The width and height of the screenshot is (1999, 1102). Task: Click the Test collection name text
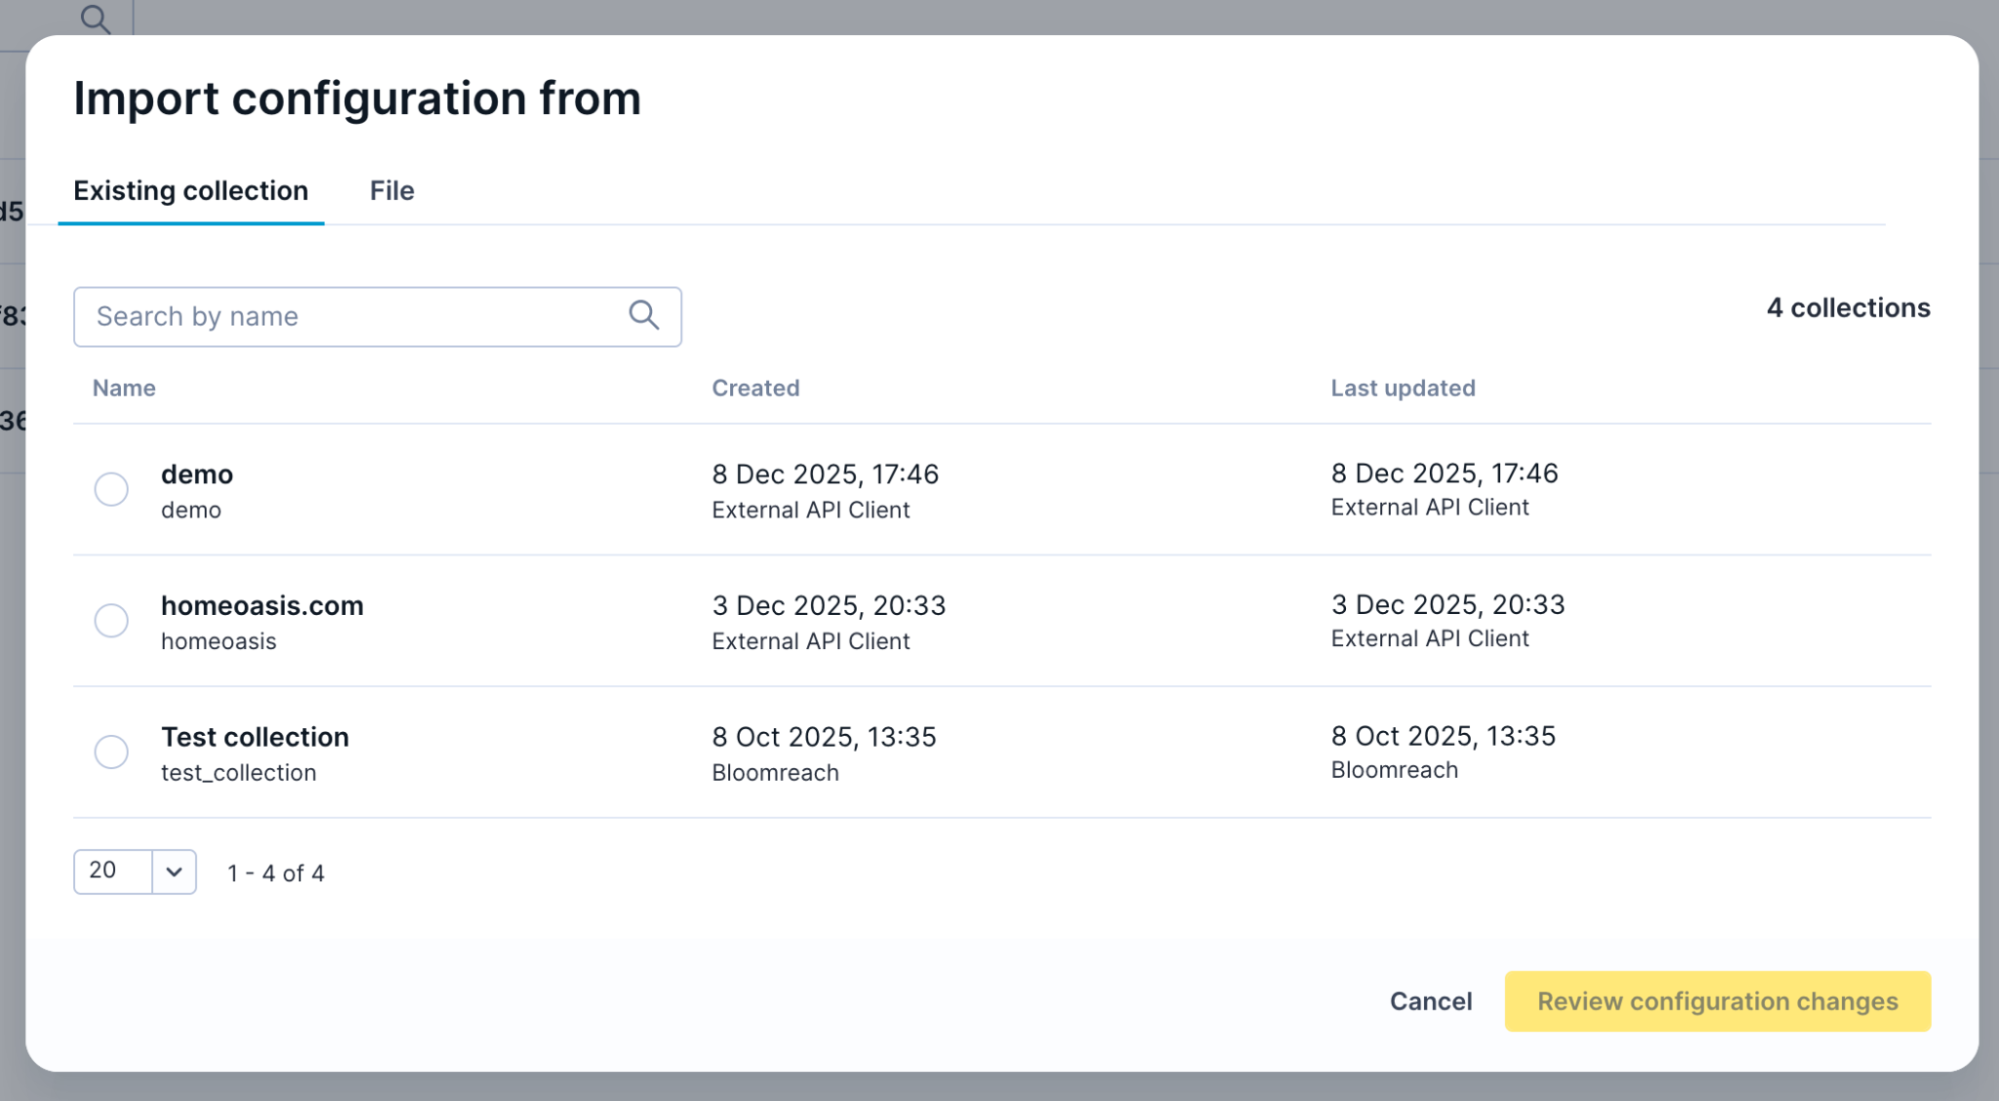pyautogui.click(x=255, y=737)
